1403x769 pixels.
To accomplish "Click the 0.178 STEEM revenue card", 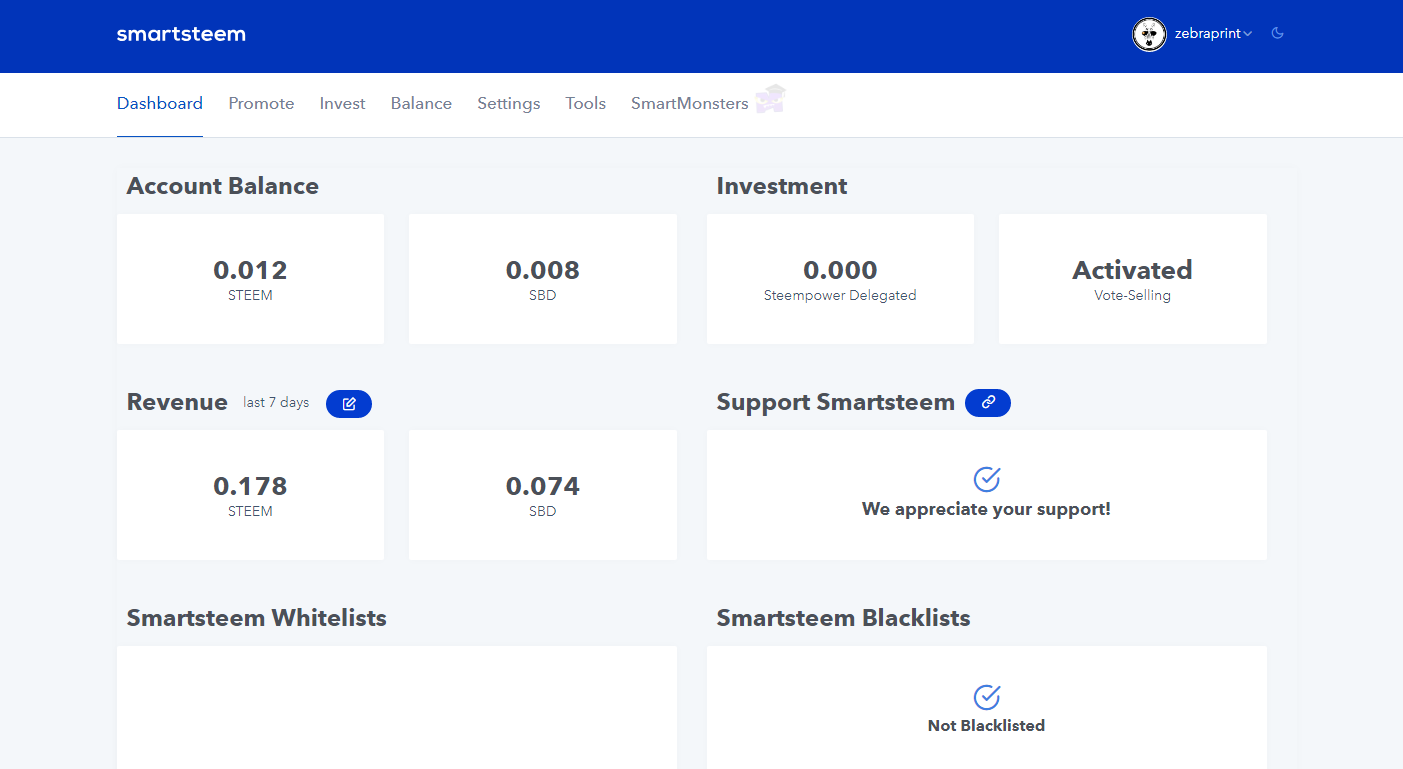I will click(250, 495).
